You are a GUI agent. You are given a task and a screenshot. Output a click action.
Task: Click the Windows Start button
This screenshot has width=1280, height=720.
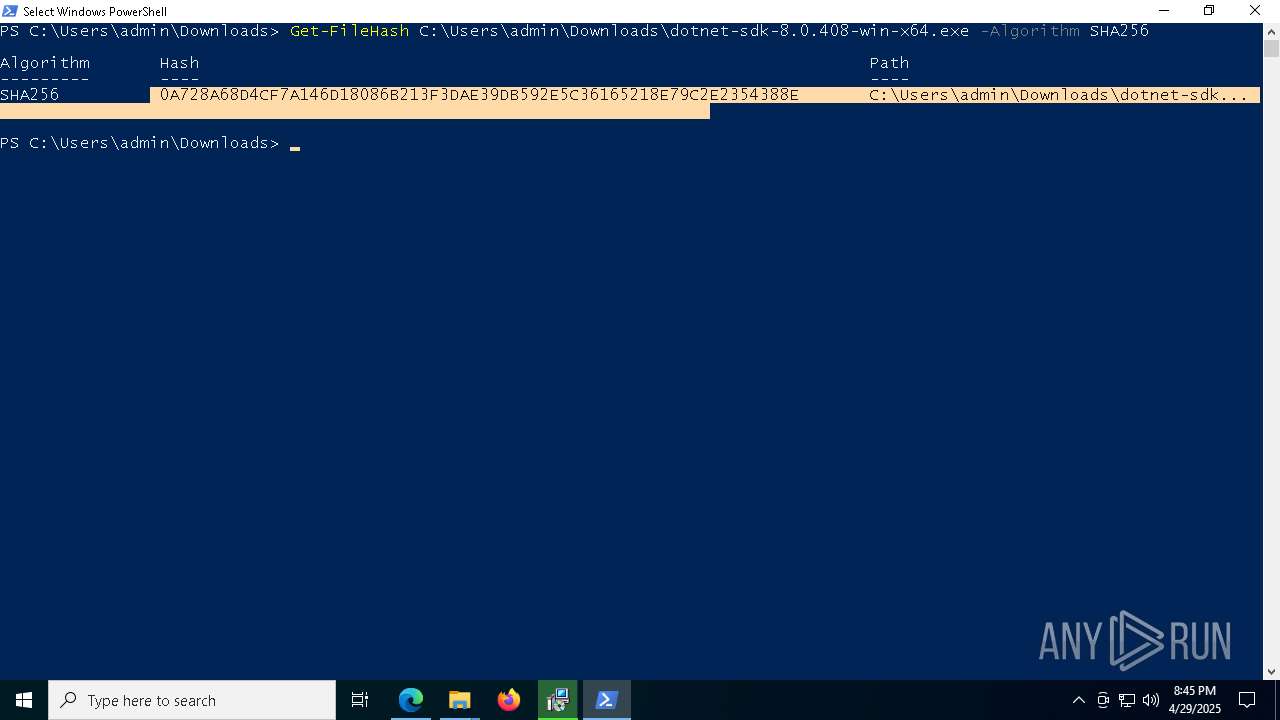[24, 700]
